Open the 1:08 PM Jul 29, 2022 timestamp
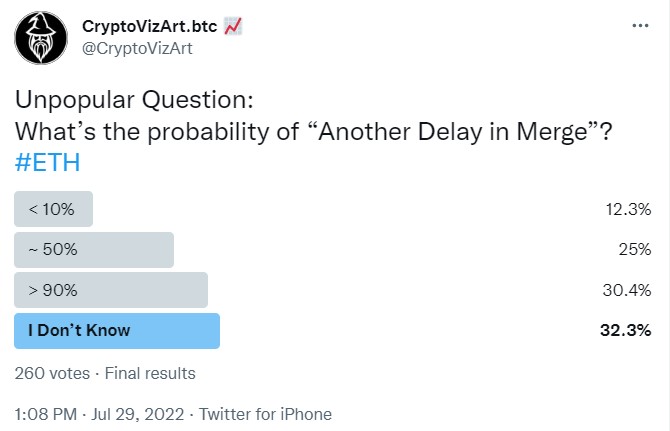This screenshot has width=670, height=431. pyautogui.click(x=101, y=413)
